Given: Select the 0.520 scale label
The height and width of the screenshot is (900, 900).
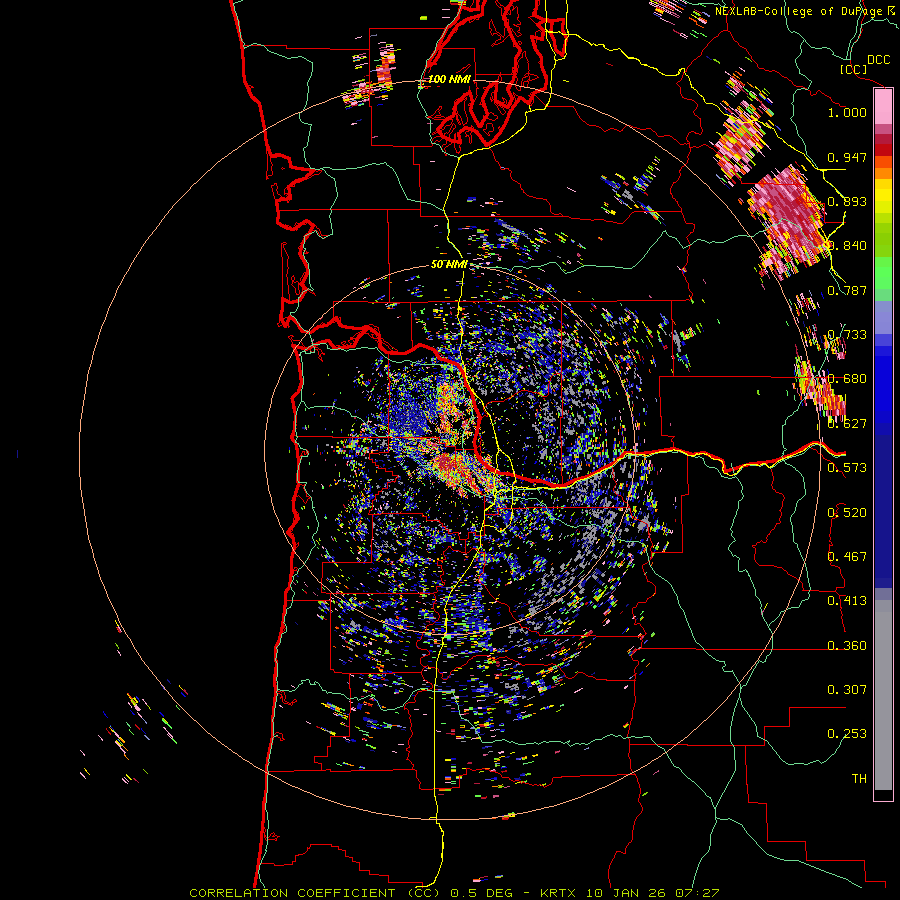Looking at the screenshot, I should (847, 513).
